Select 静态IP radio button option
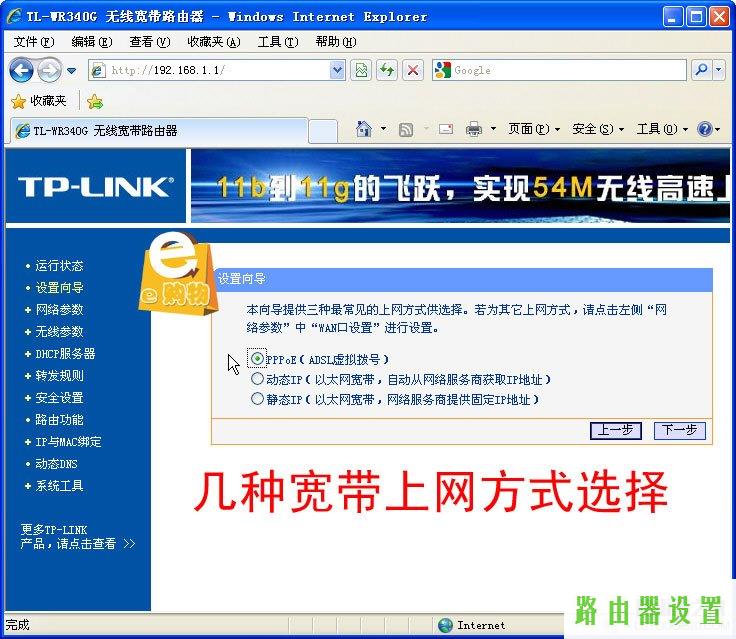Screen dimensions: 736x639 tap(257, 399)
